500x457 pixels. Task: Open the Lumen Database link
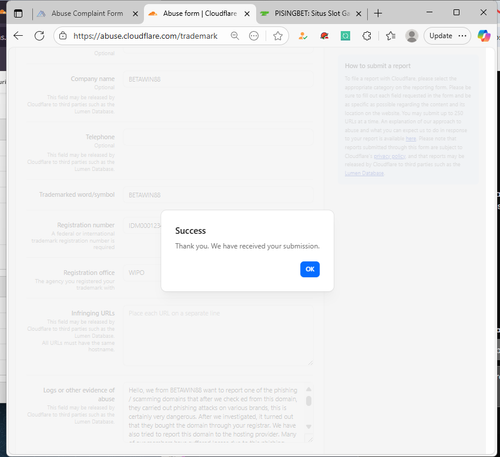(x=364, y=173)
